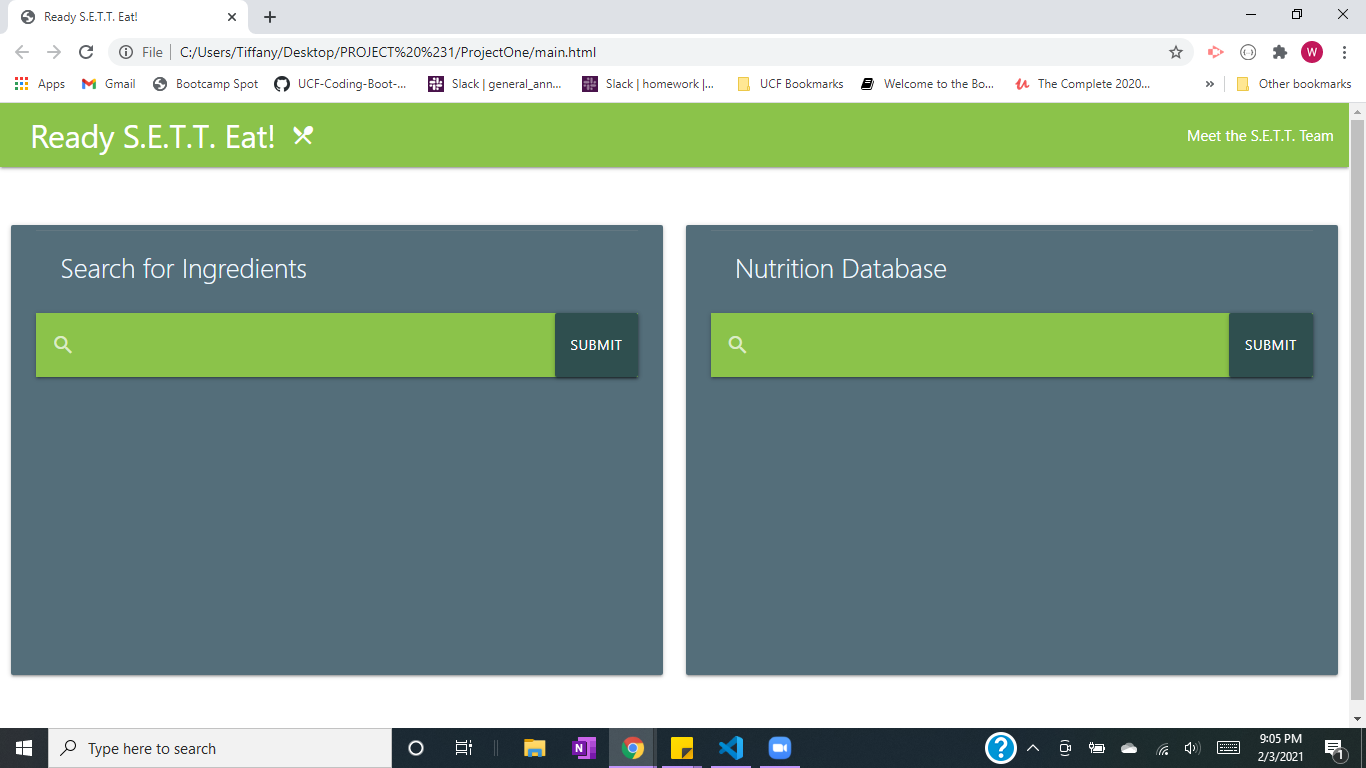Open the notification Action Center icon
Viewport: 1366px width, 768px height.
pos(1334,748)
